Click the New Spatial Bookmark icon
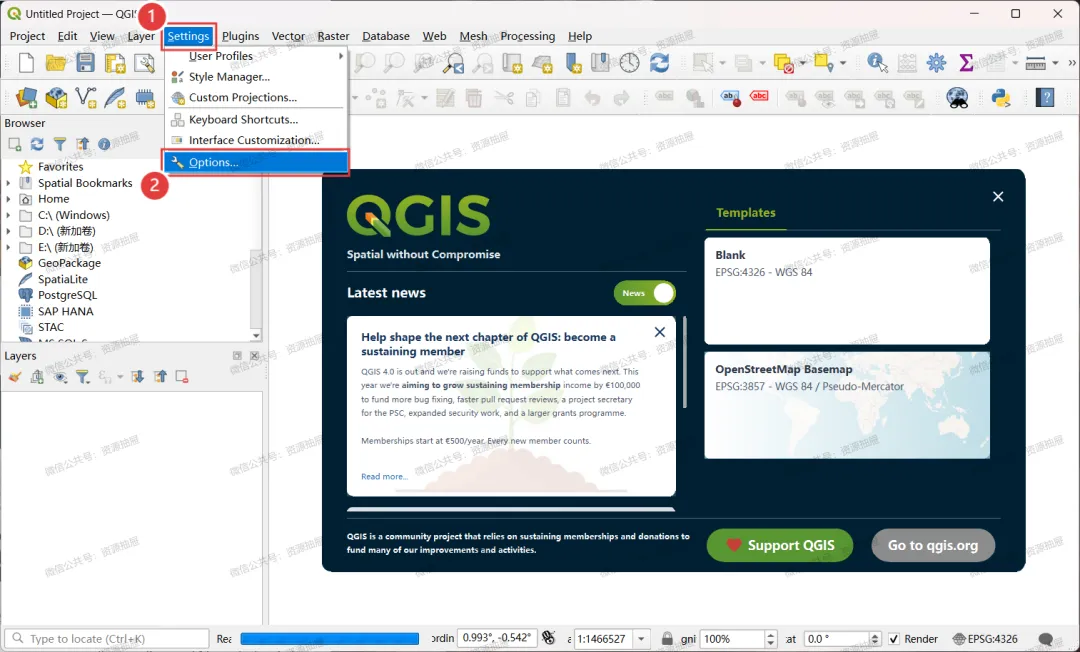The height and width of the screenshot is (652, 1080). pyautogui.click(x=573, y=63)
